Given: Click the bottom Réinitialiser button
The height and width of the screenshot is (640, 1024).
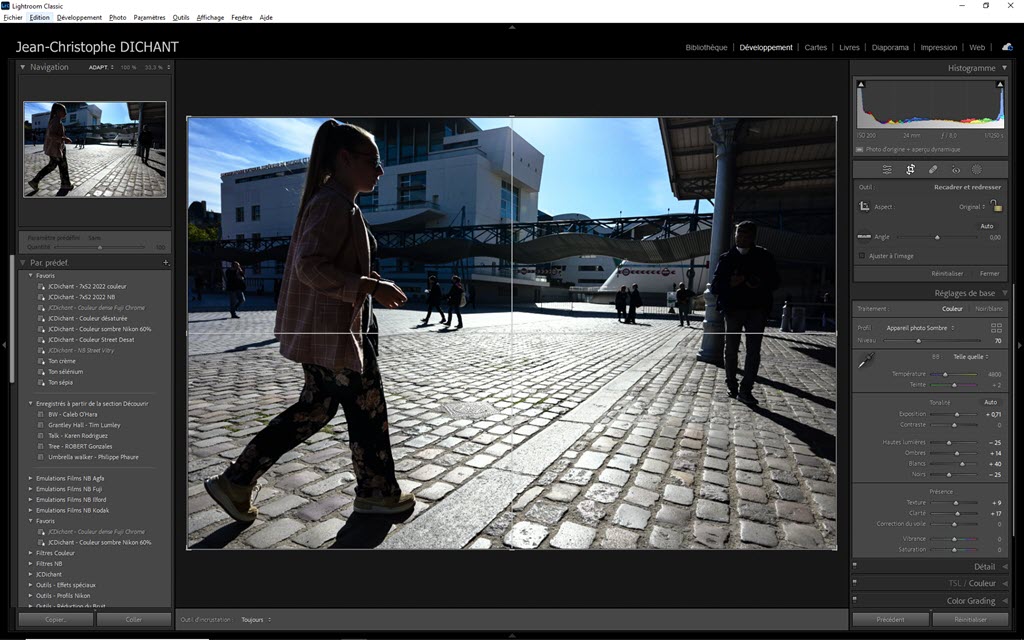Looking at the screenshot, I should [970, 620].
